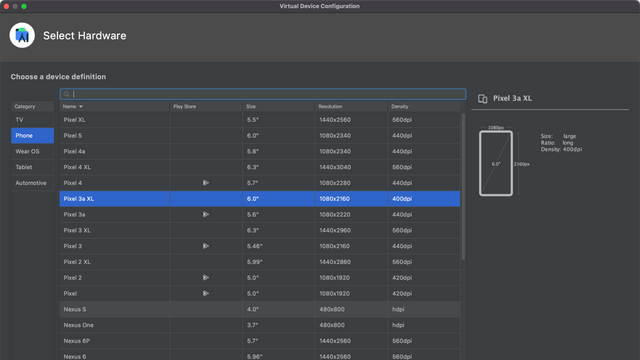Screen dimensions: 640x360
Task: Sort by Size column header
Action: coord(279,107)
